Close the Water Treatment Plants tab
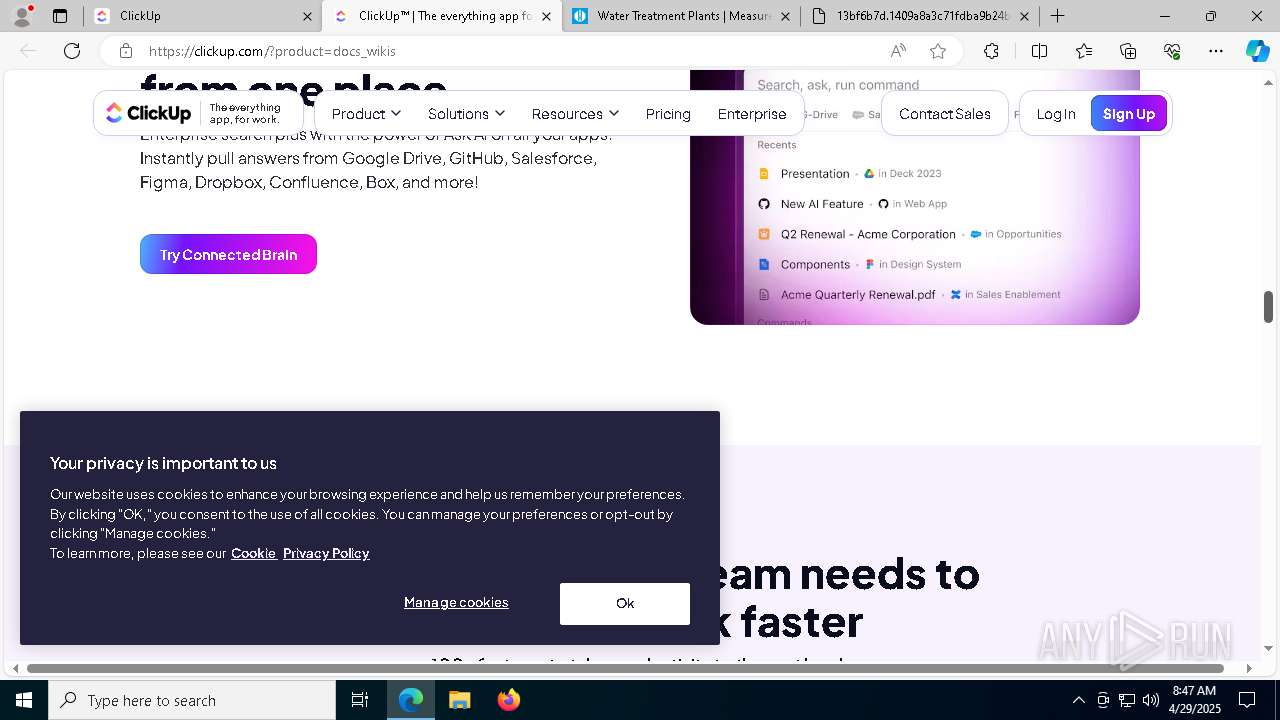Screen dimensions: 1280x720 (x=785, y=16)
